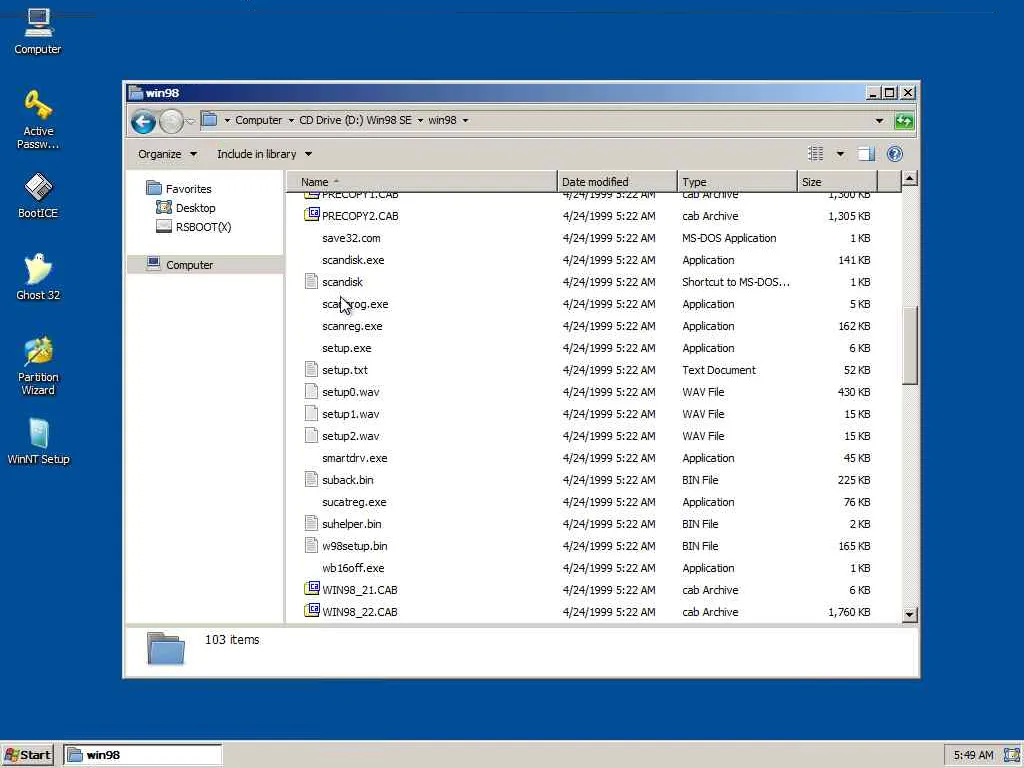1024x768 pixels.
Task: Open the BootICE desktop icon
Action: coord(38,195)
